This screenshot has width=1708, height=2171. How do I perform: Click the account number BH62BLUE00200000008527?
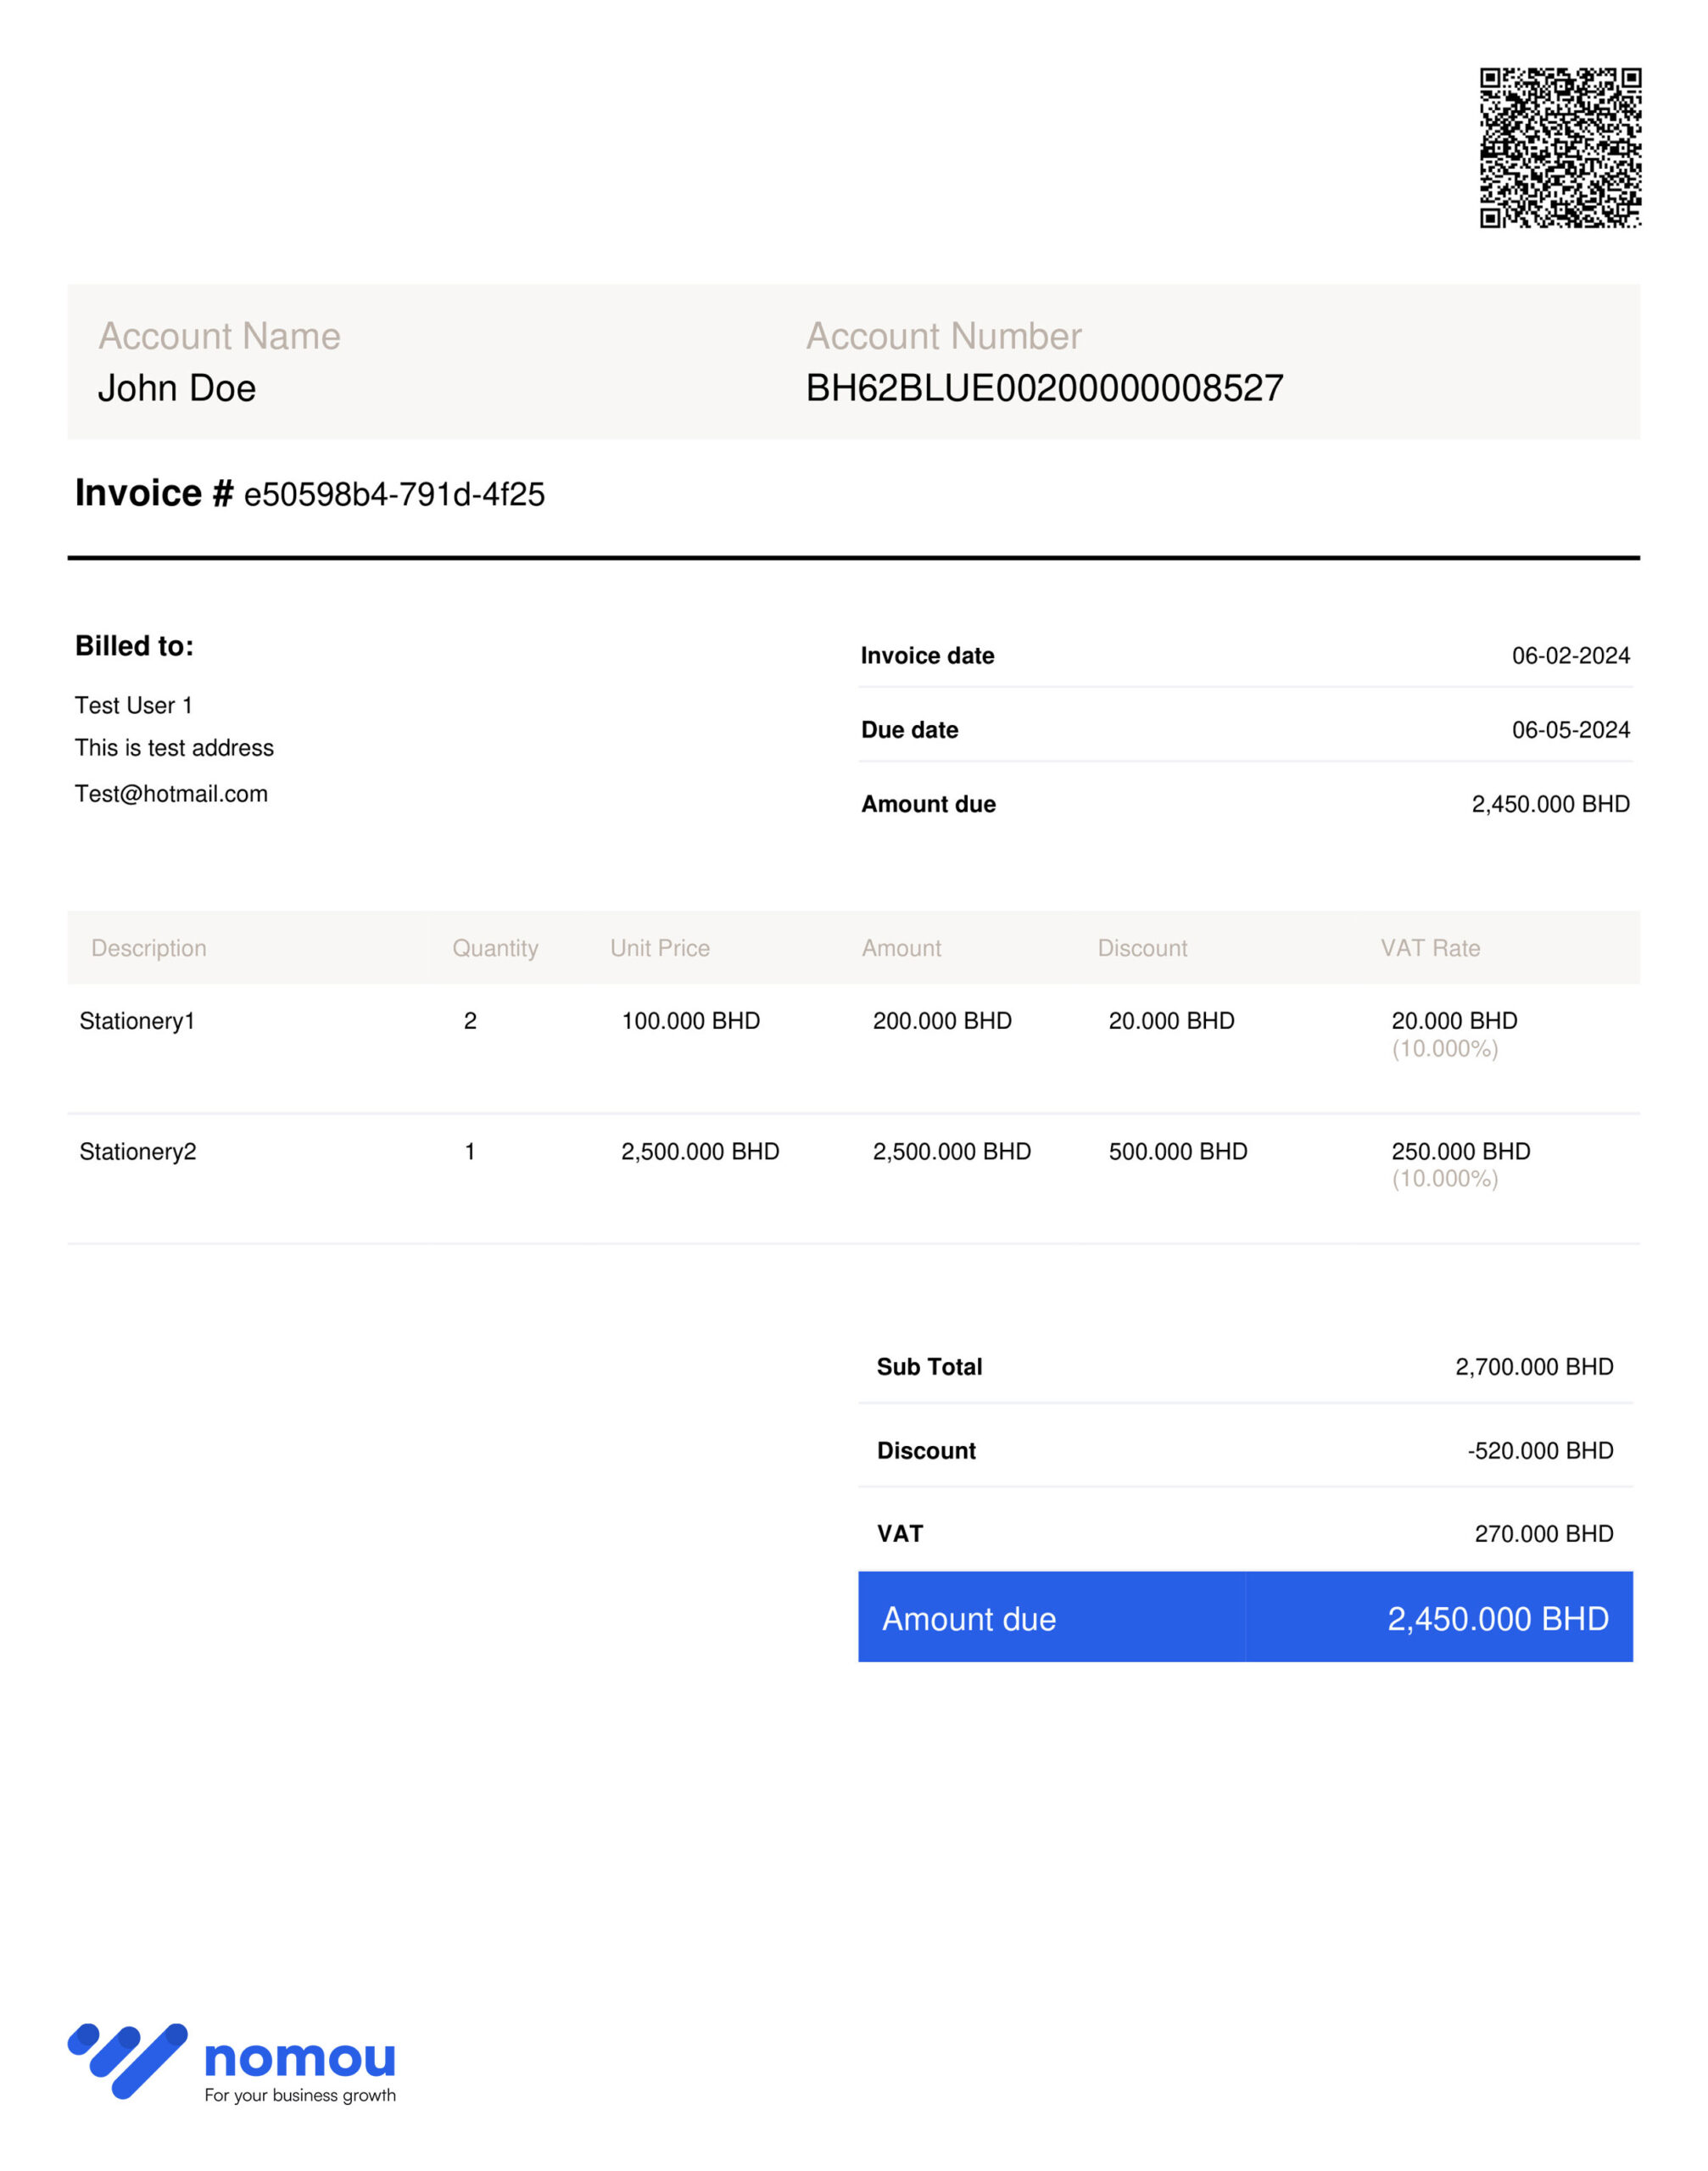1044,388
